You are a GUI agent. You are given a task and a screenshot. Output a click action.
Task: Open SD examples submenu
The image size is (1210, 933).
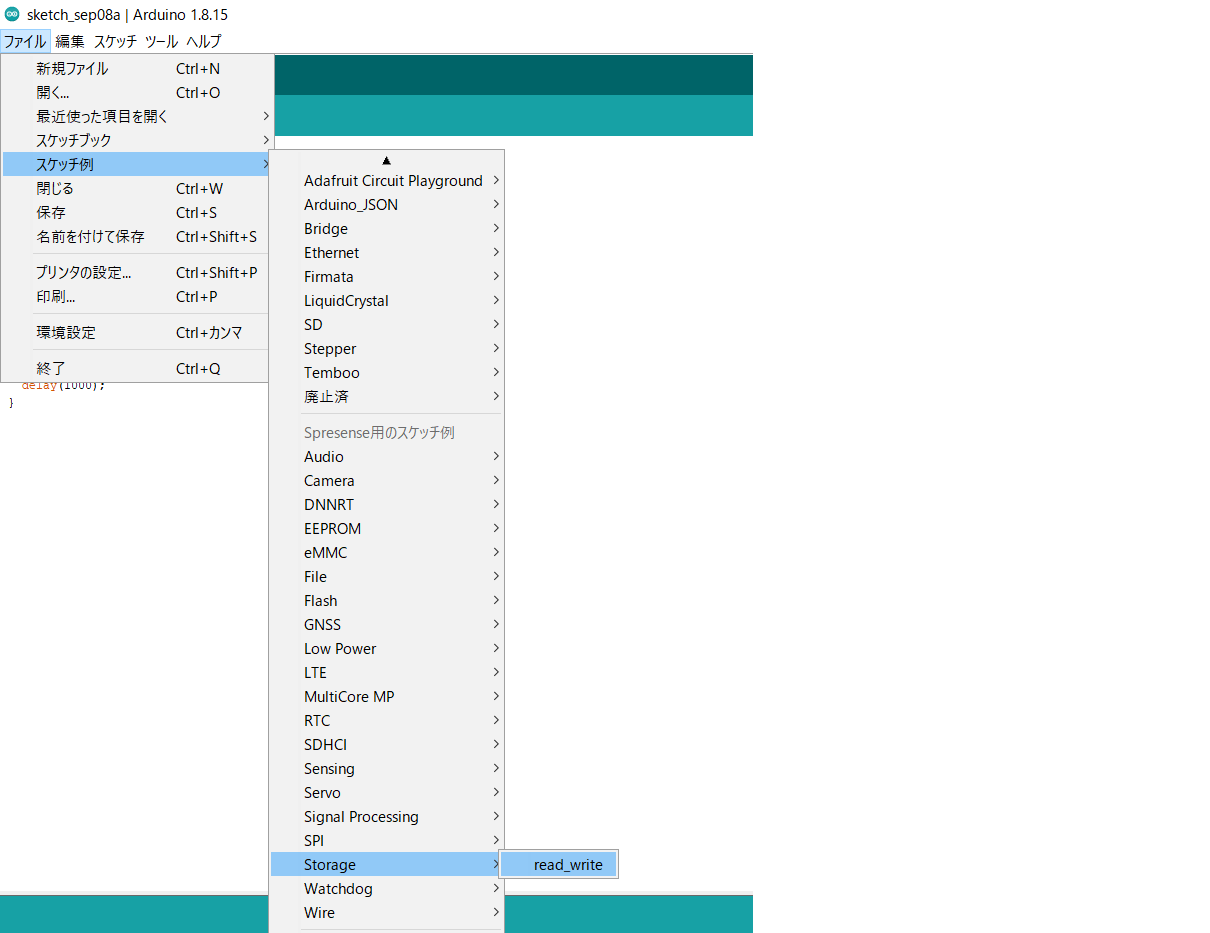[x=386, y=325]
